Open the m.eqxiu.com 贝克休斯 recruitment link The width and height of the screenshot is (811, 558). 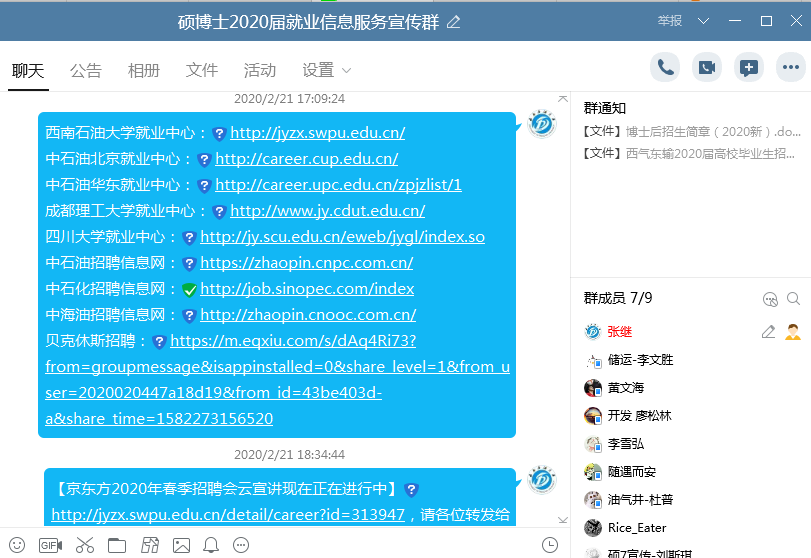(277, 380)
